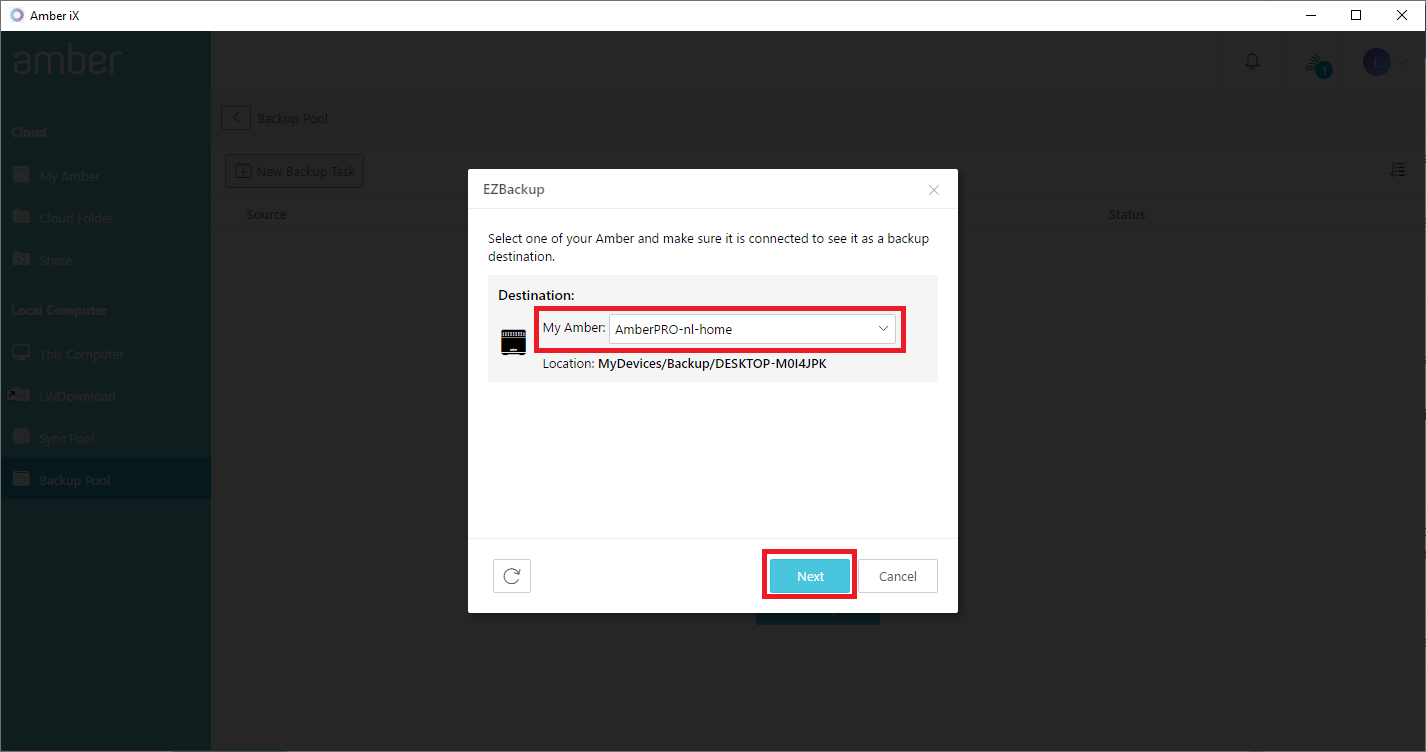This screenshot has height=752, width=1426.
Task: Click the Amber device icon beside Destination
Action: [513, 342]
